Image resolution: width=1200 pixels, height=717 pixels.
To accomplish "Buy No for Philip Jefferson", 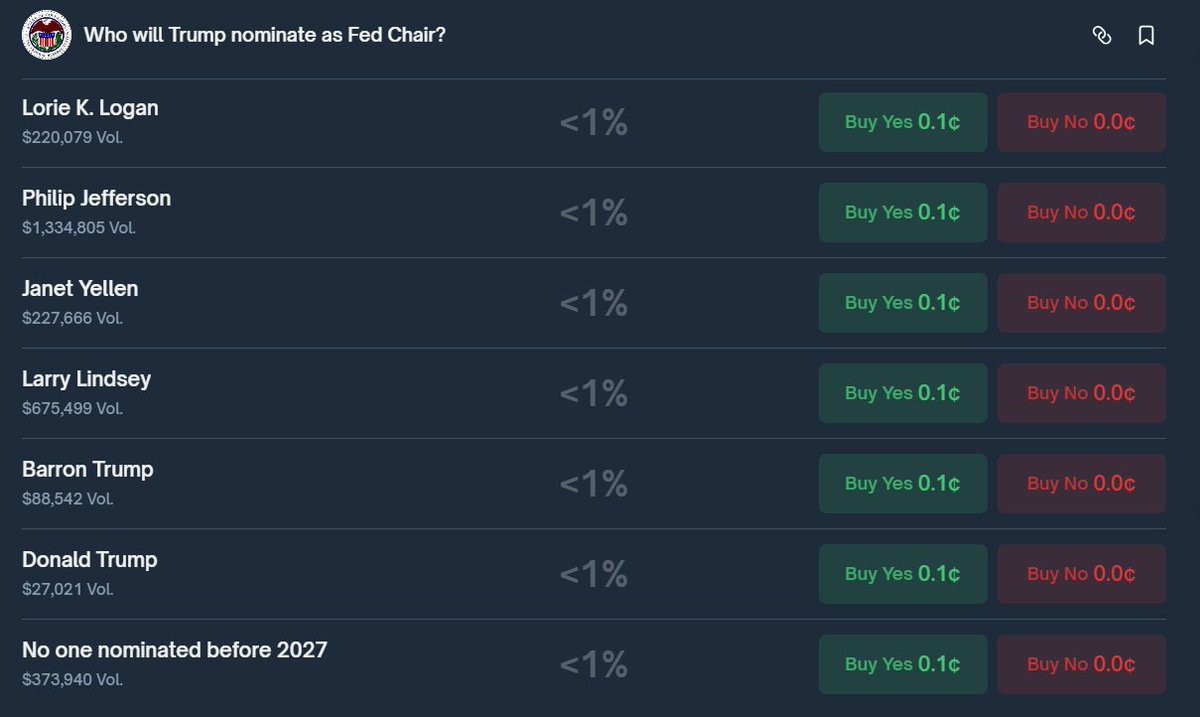I will pyautogui.click(x=1081, y=212).
